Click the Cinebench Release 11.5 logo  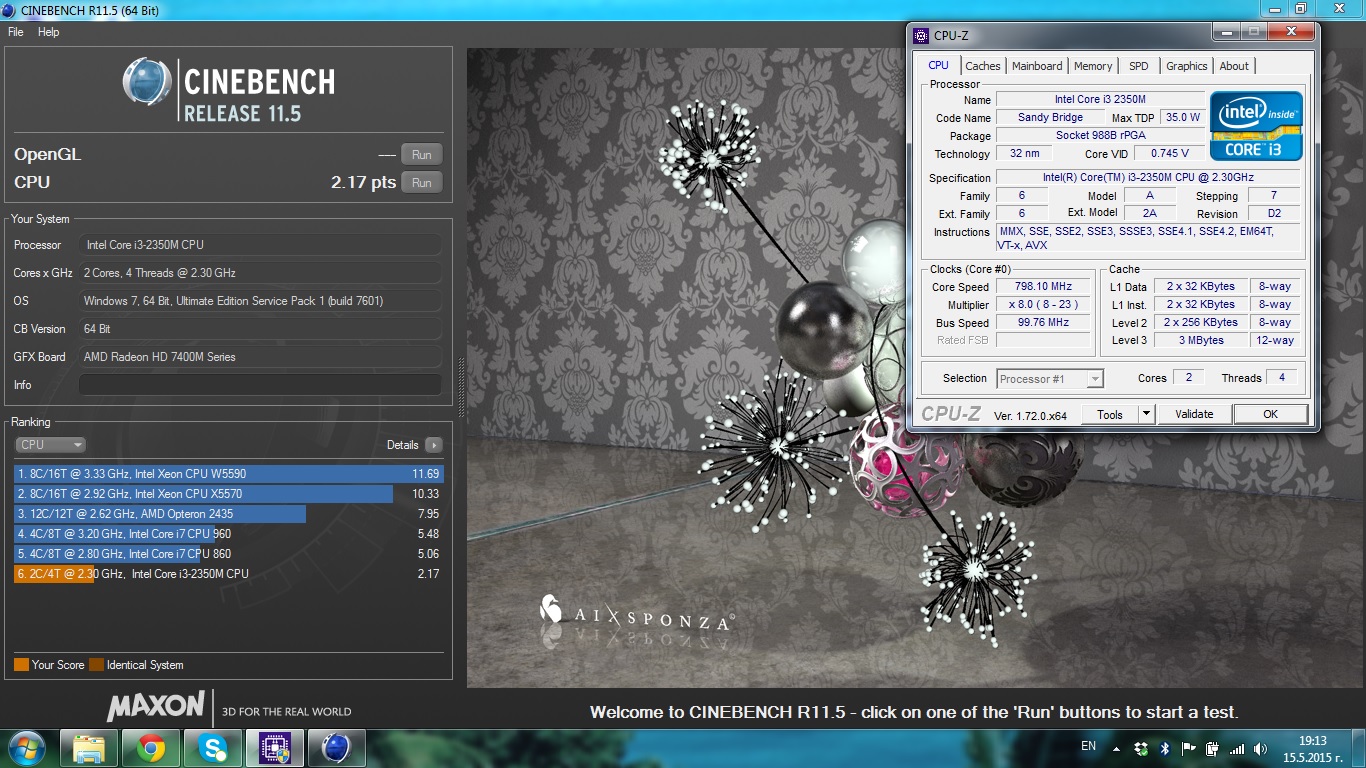229,91
